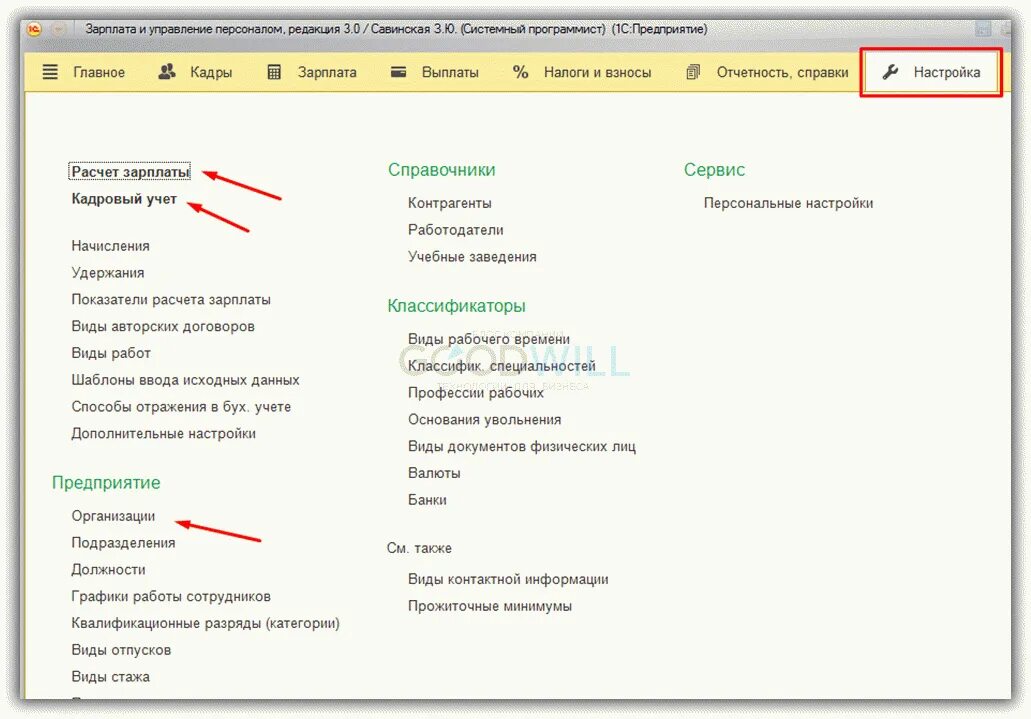The height and width of the screenshot is (719, 1031).
Task: Open the Виды стажа list
Action: (x=110, y=677)
